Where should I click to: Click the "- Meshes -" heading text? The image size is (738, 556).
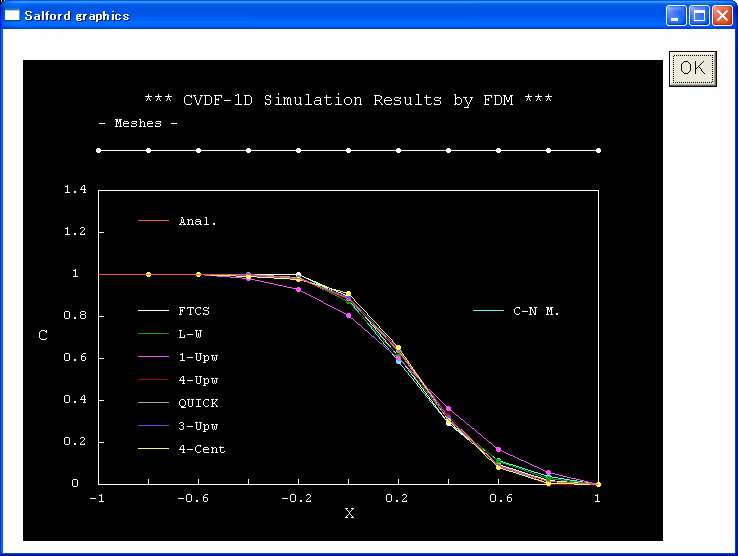138,123
